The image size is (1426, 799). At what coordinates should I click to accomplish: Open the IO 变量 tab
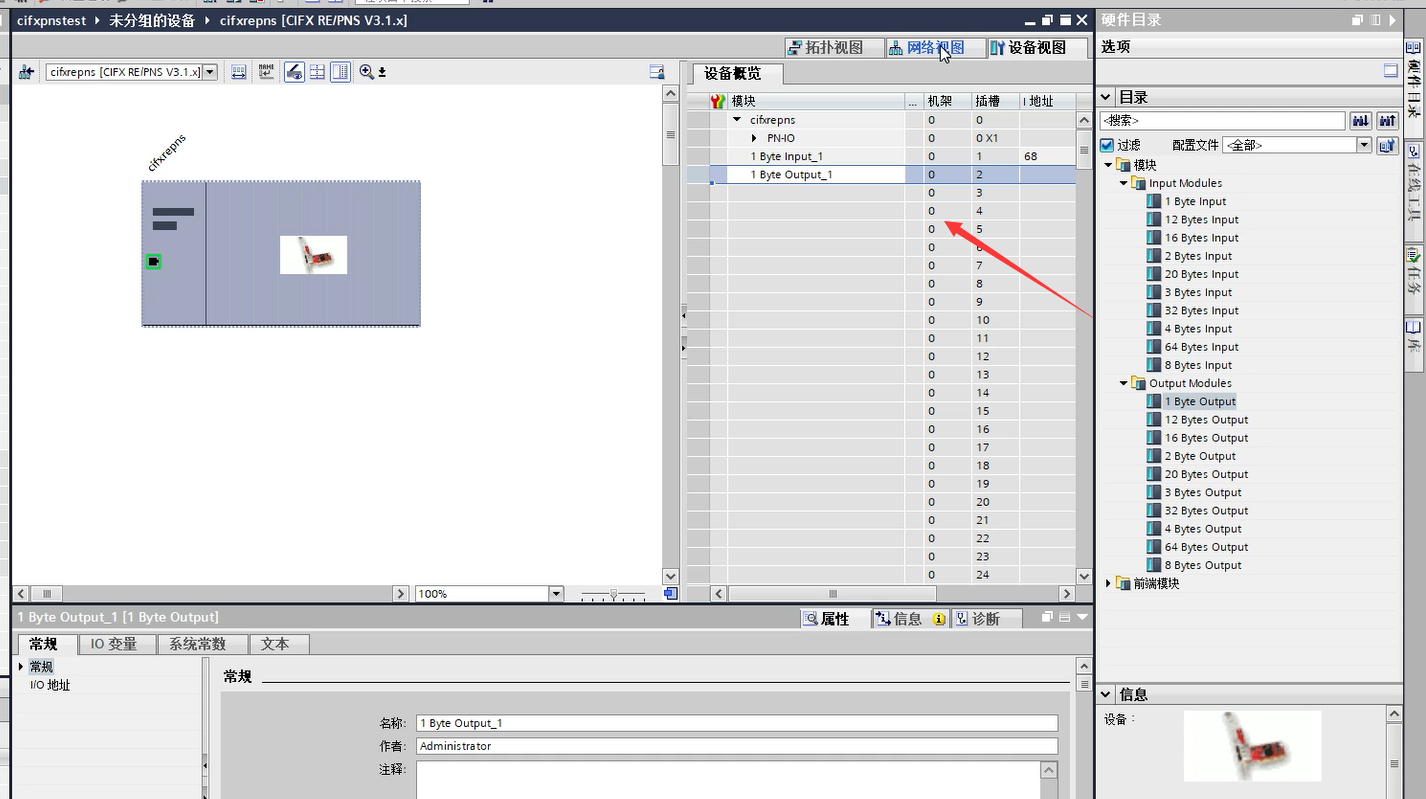click(x=113, y=644)
